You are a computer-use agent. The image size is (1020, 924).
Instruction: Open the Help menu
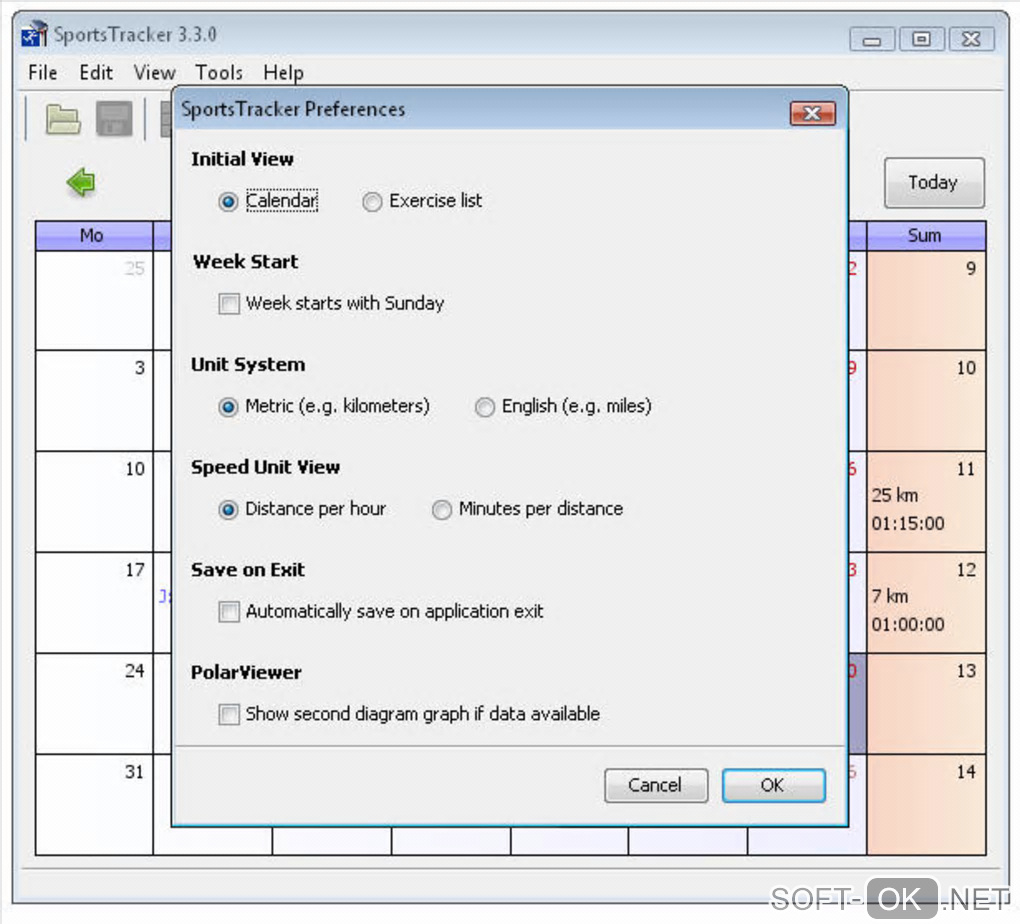pos(283,73)
